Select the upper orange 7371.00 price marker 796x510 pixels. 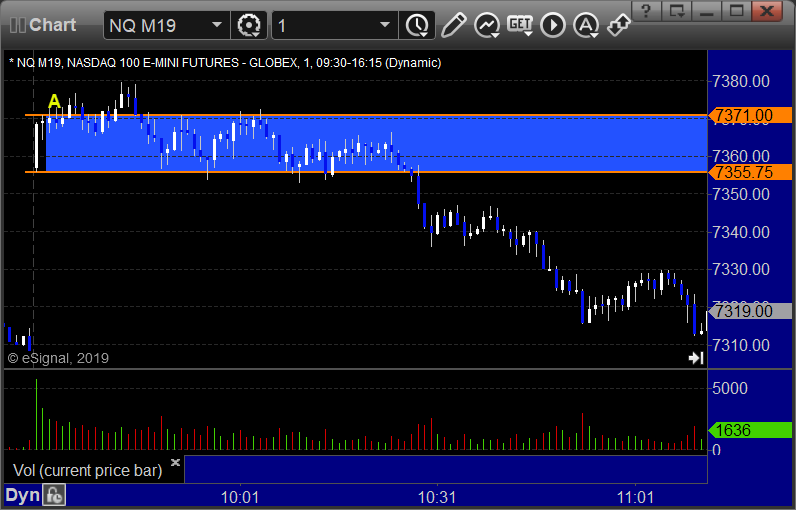coord(750,115)
